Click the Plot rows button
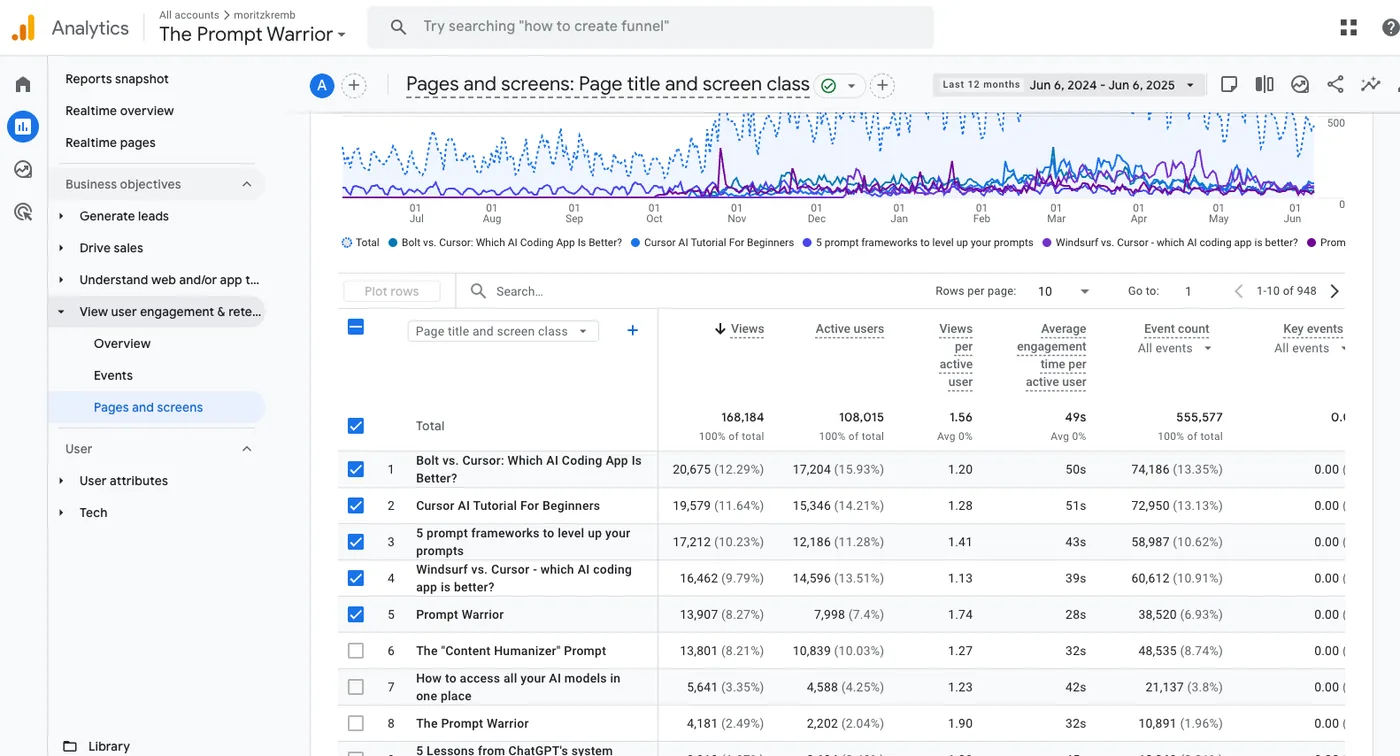Screen dimensions: 1400x756 pyautogui.click(x=391, y=291)
